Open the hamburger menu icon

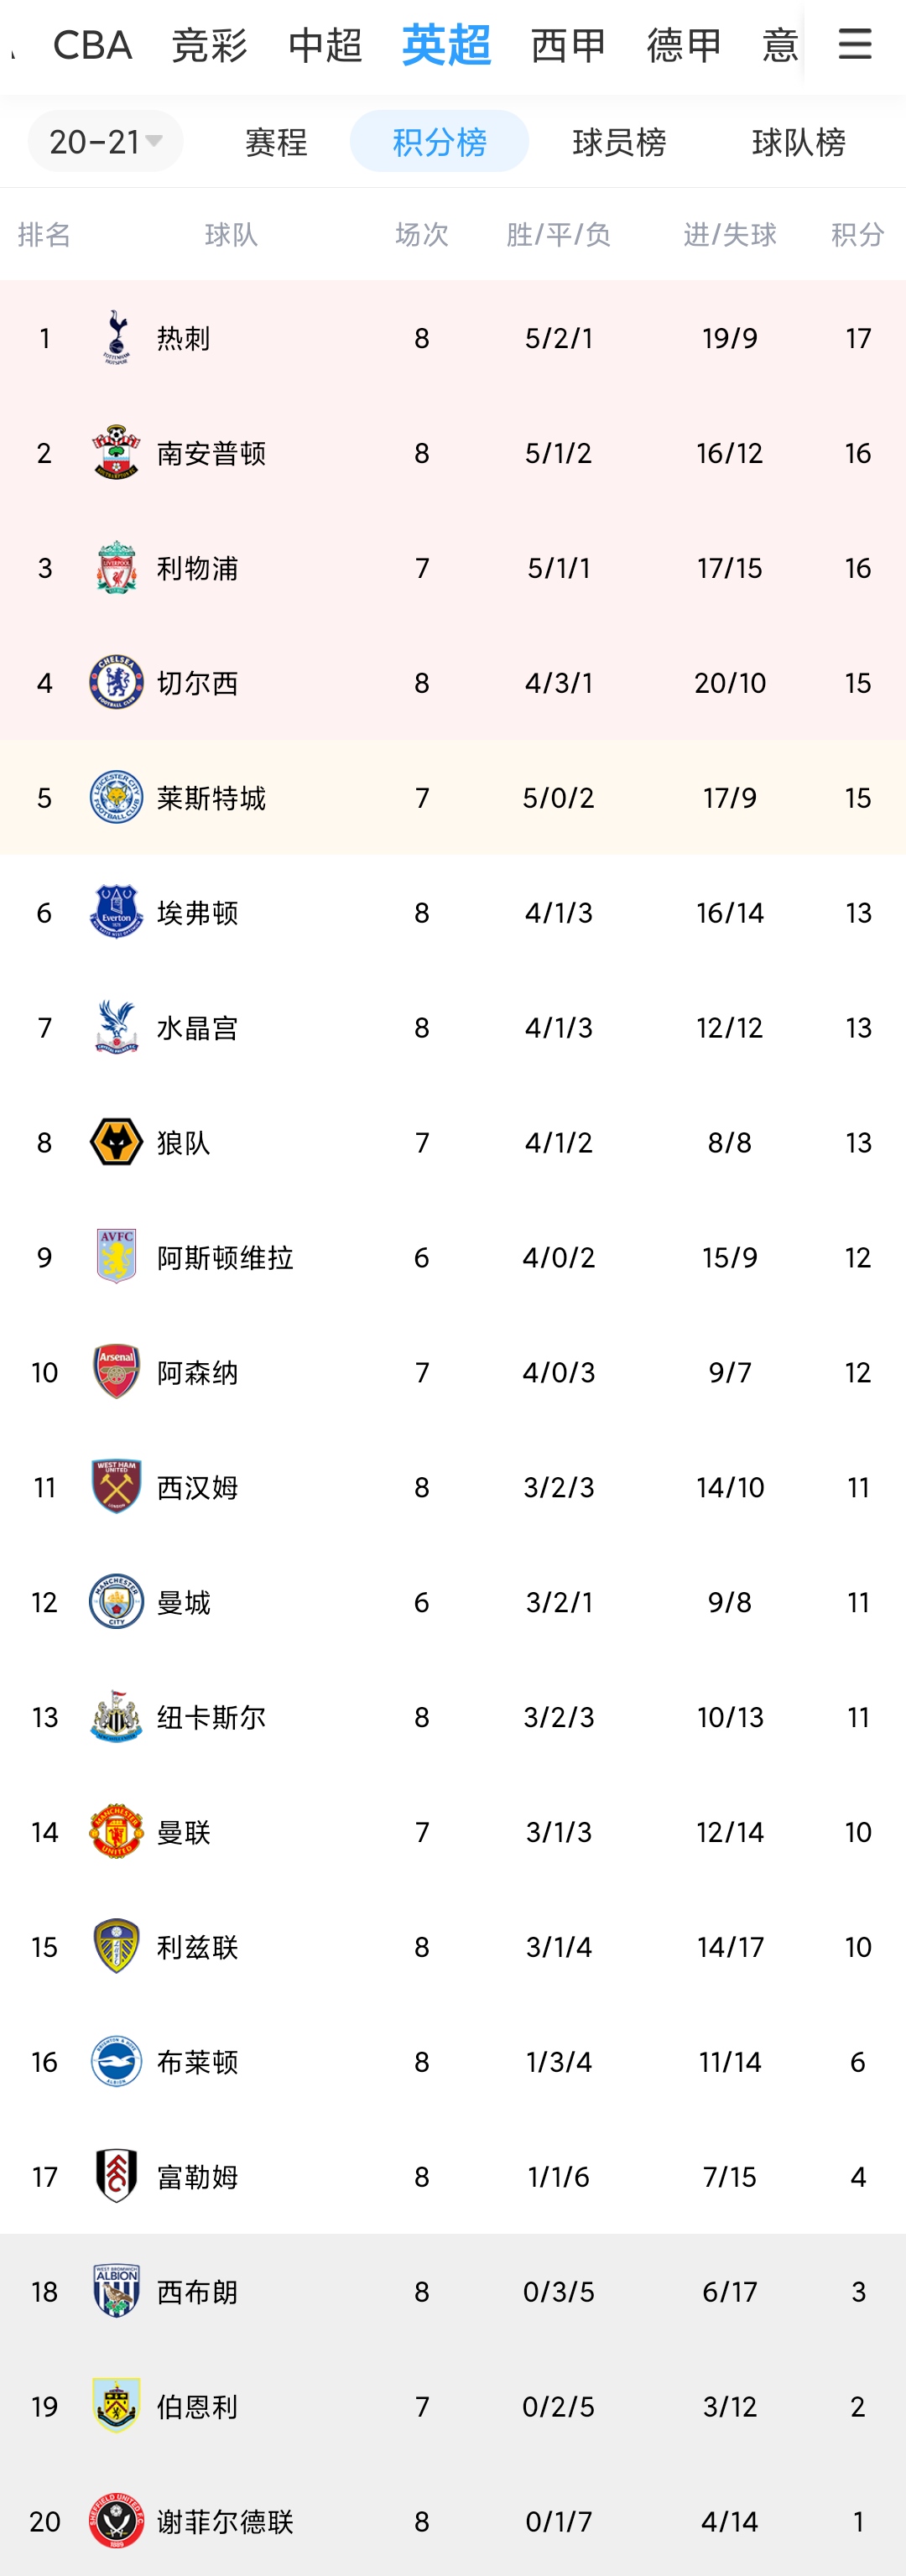[x=855, y=44]
